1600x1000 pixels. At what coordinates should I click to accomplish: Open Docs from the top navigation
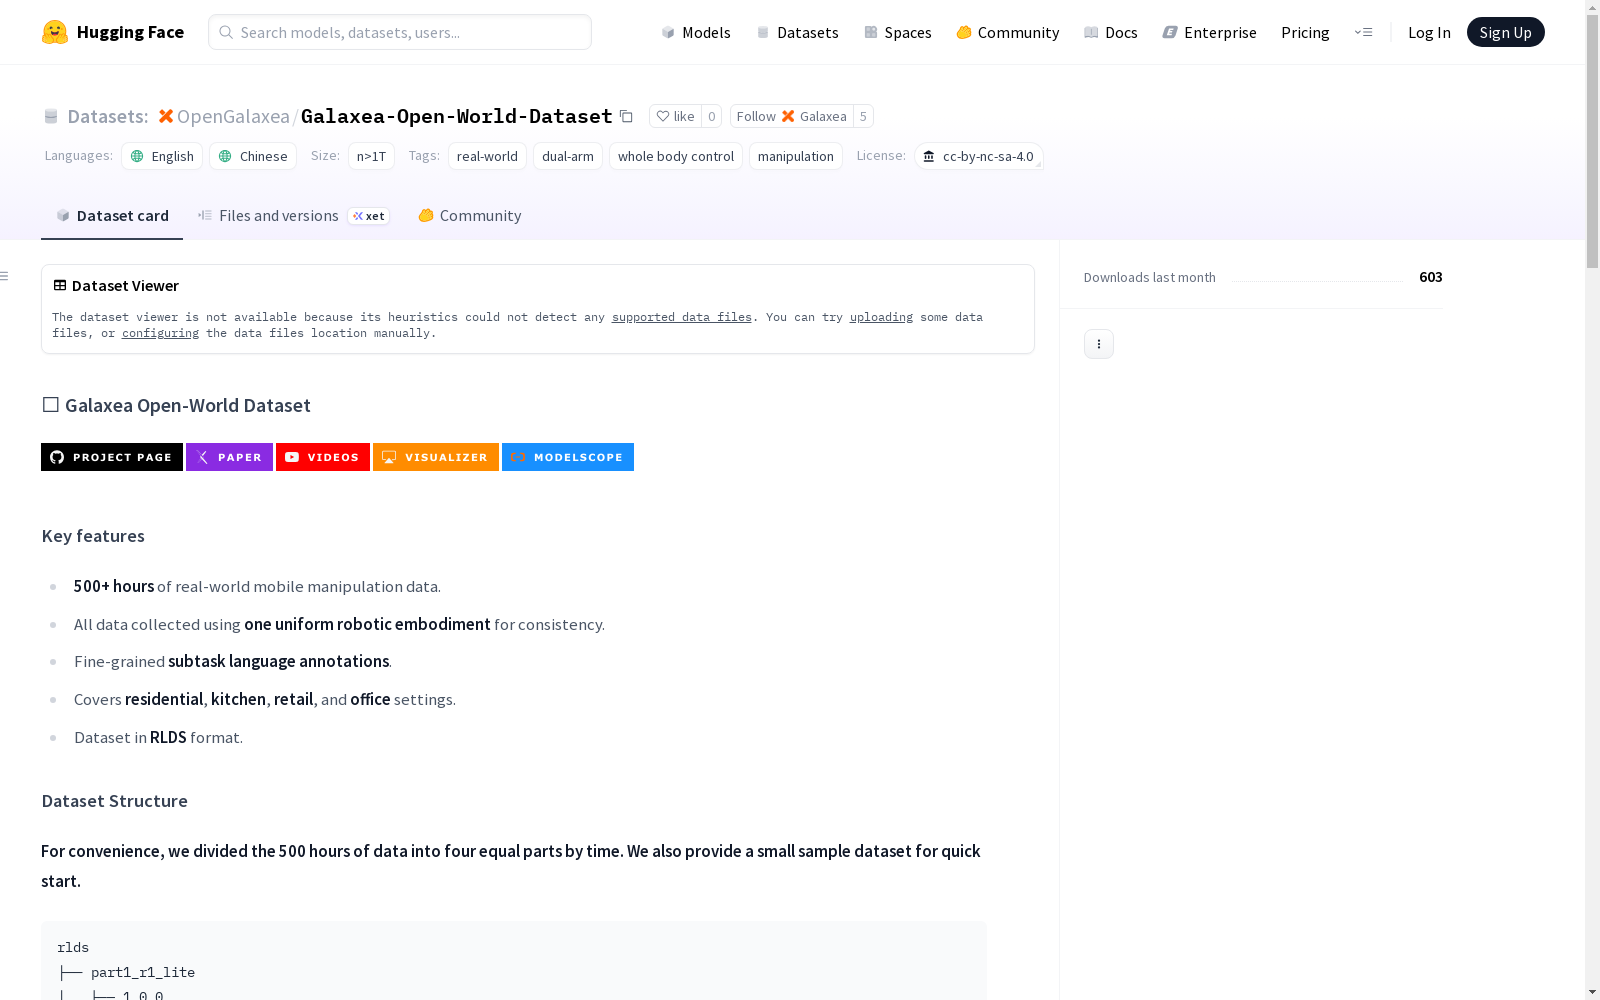(1110, 32)
